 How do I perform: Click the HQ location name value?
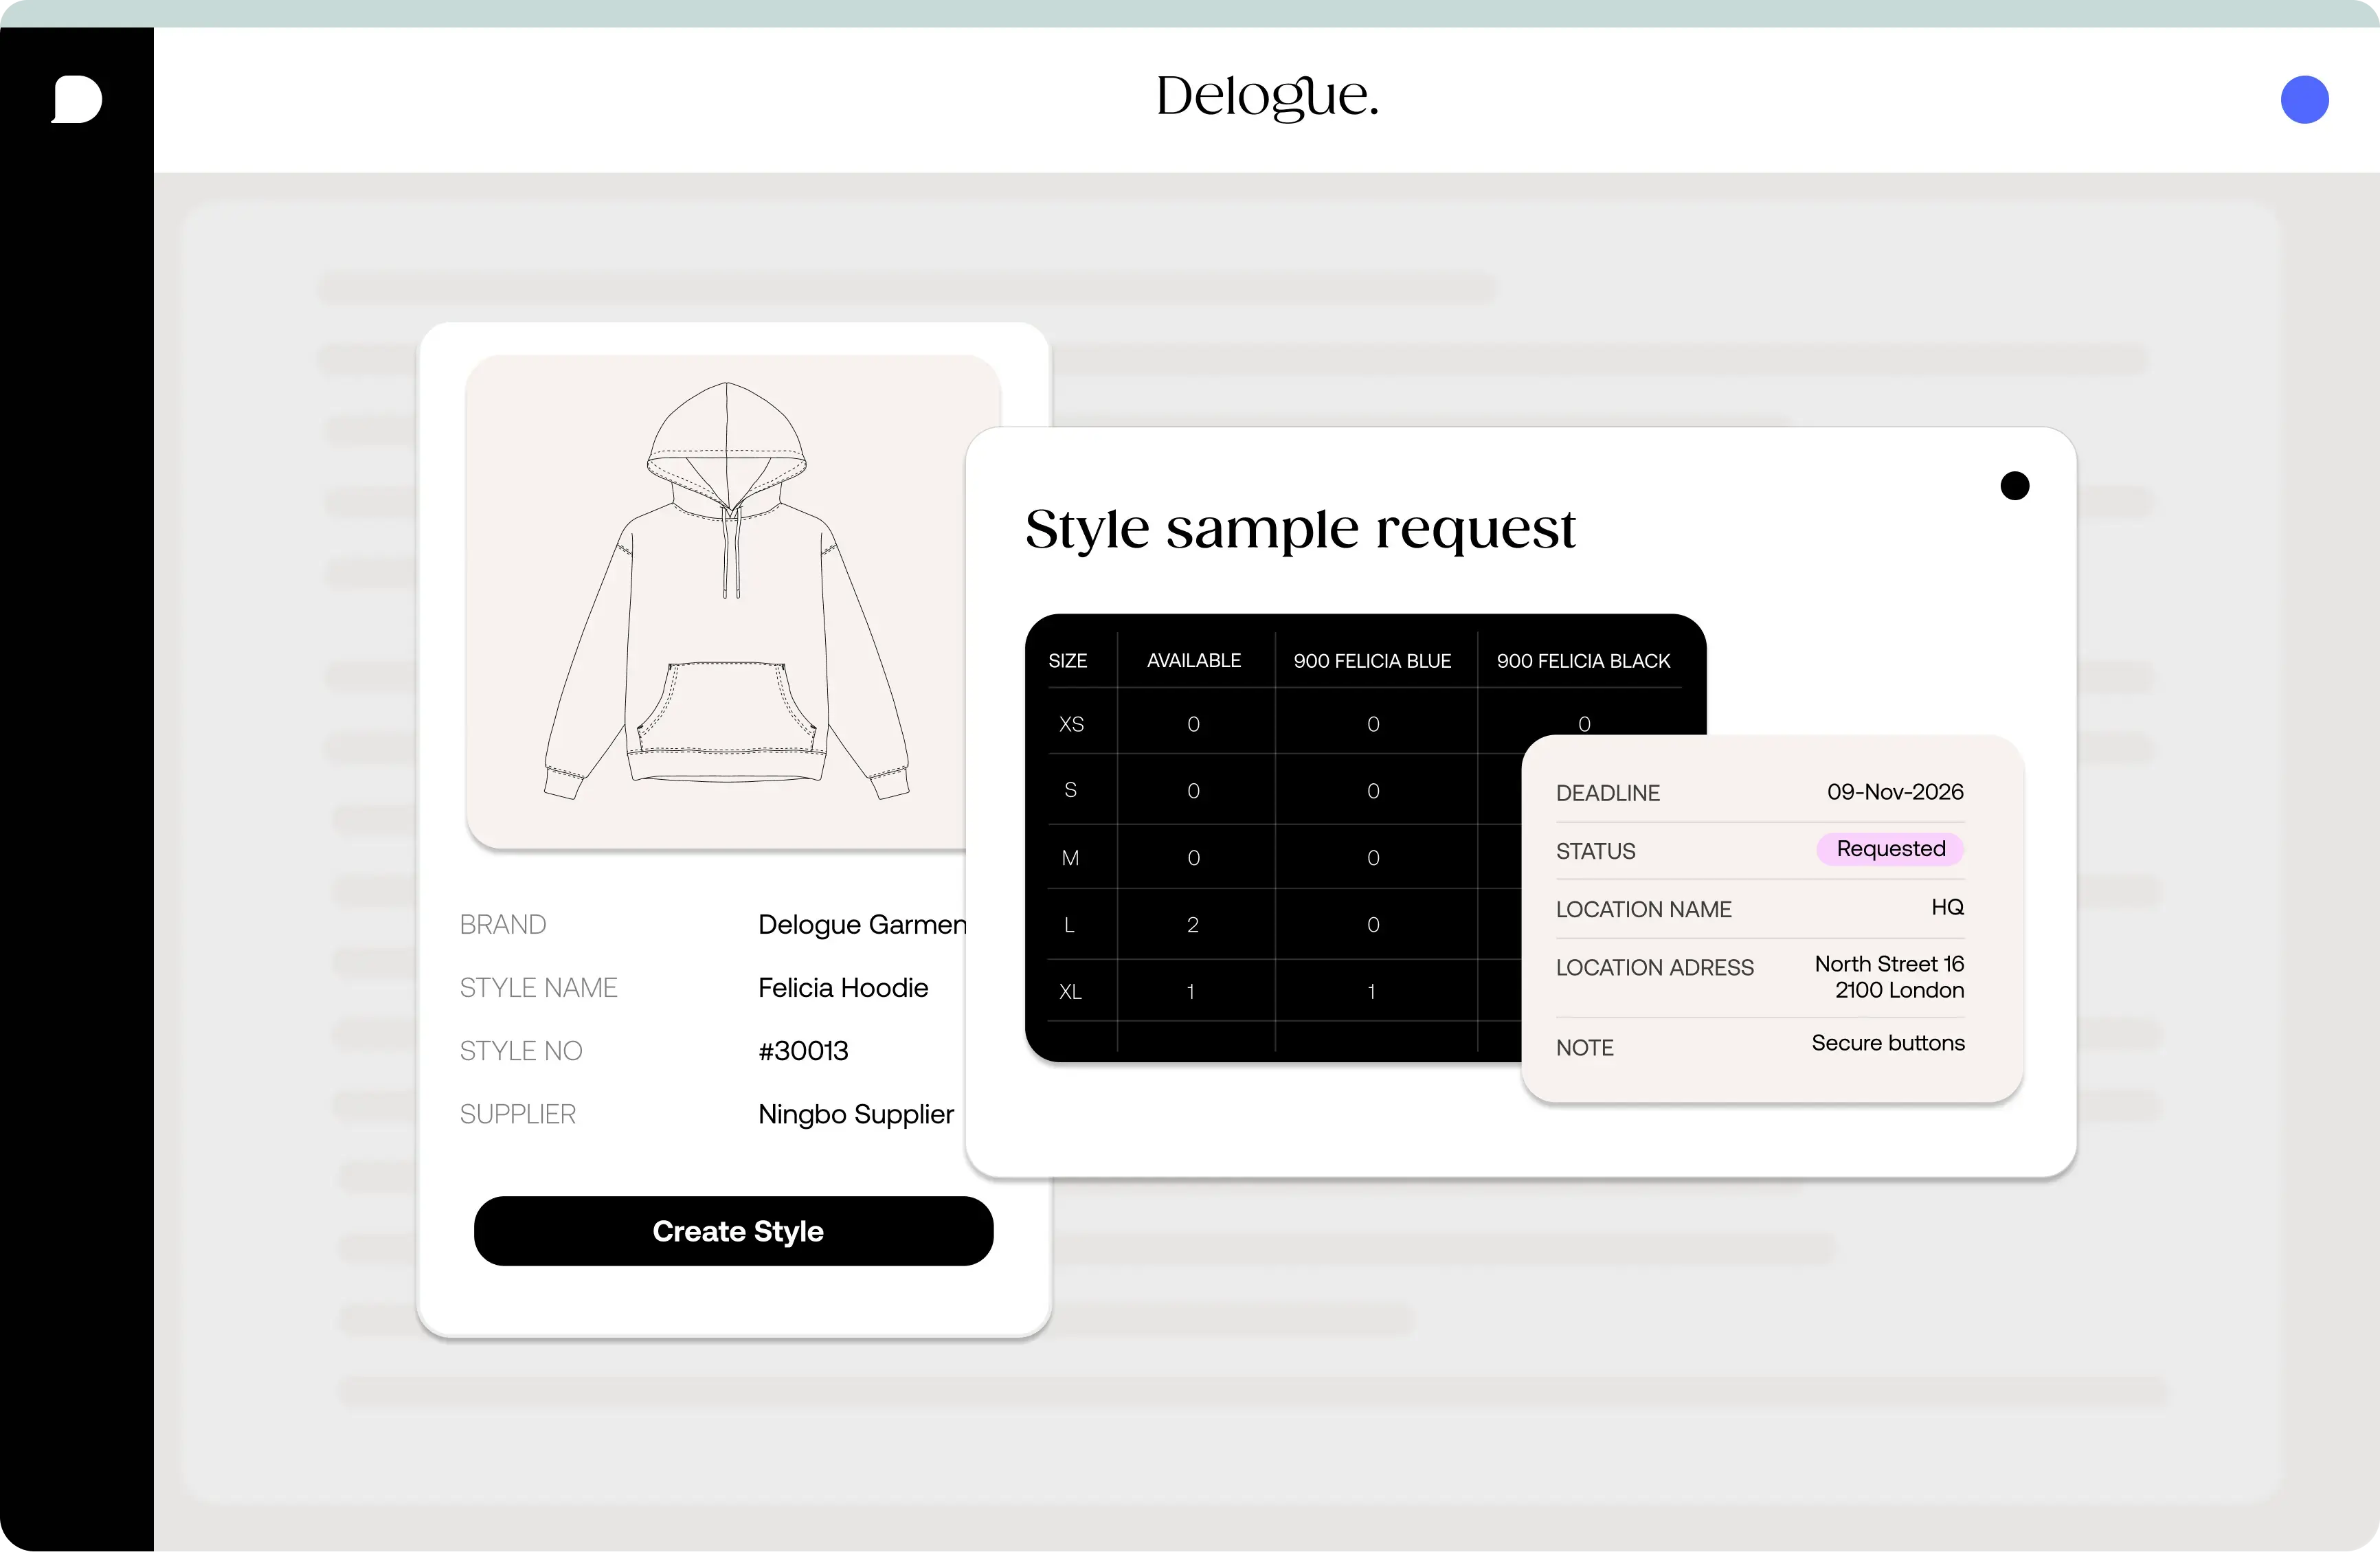click(1947, 907)
